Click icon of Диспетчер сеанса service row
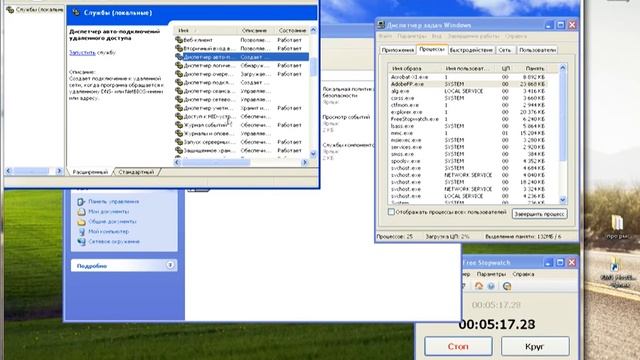Screen dimensions: 640x360 (x=178, y=91)
